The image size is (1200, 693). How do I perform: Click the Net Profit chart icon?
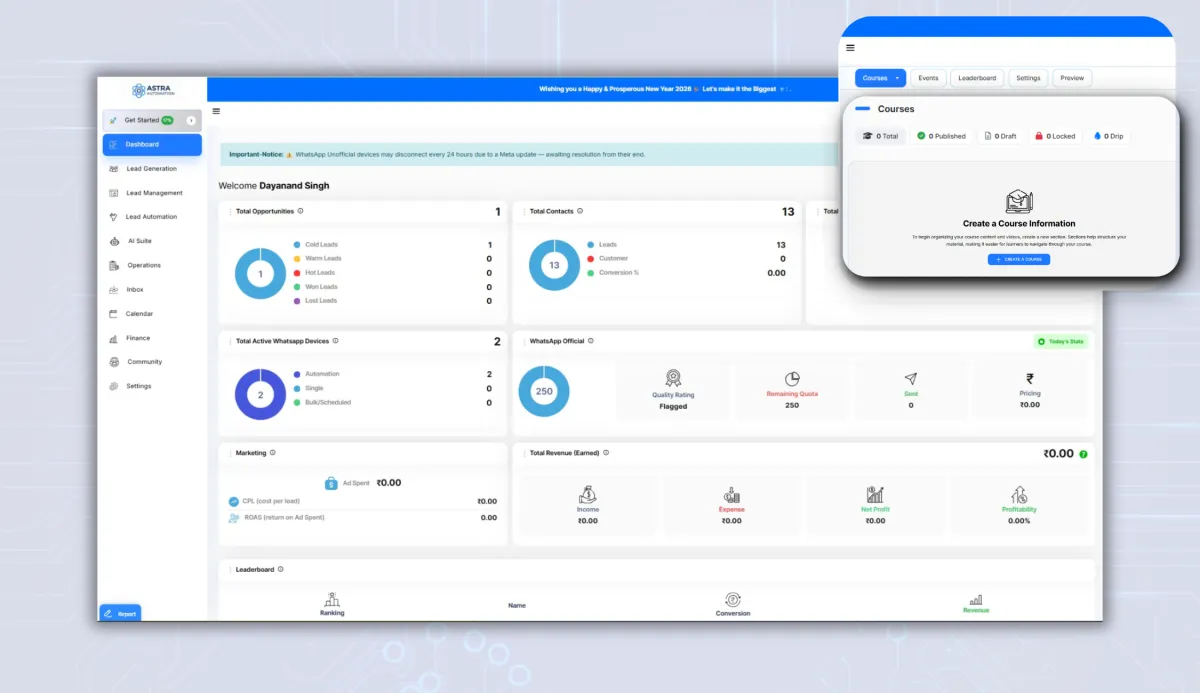click(875, 495)
